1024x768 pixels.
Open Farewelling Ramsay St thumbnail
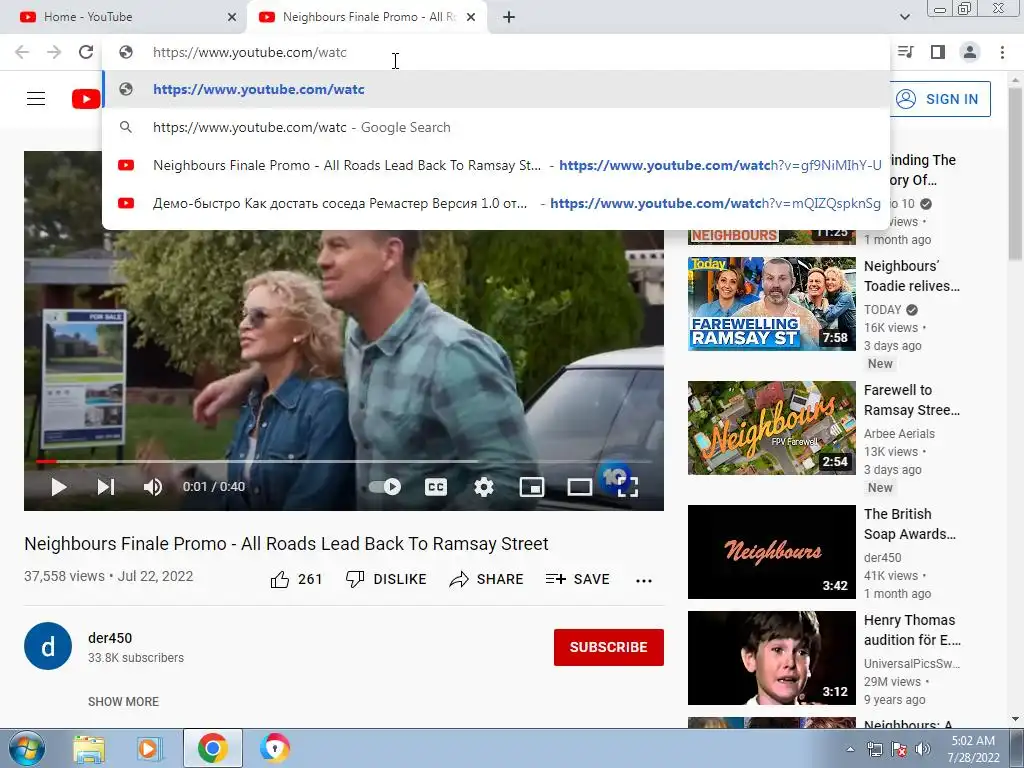tap(771, 304)
